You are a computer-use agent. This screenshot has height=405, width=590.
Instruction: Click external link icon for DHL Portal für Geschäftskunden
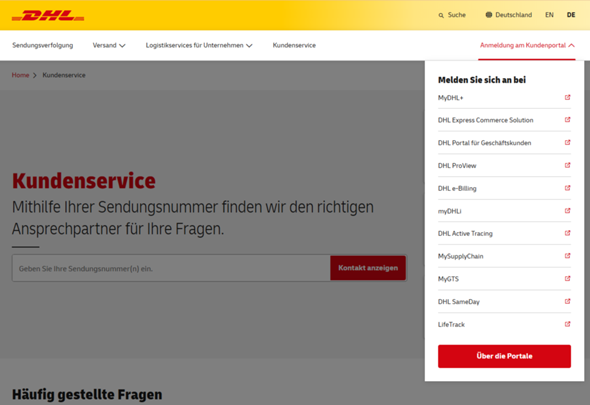click(x=567, y=142)
